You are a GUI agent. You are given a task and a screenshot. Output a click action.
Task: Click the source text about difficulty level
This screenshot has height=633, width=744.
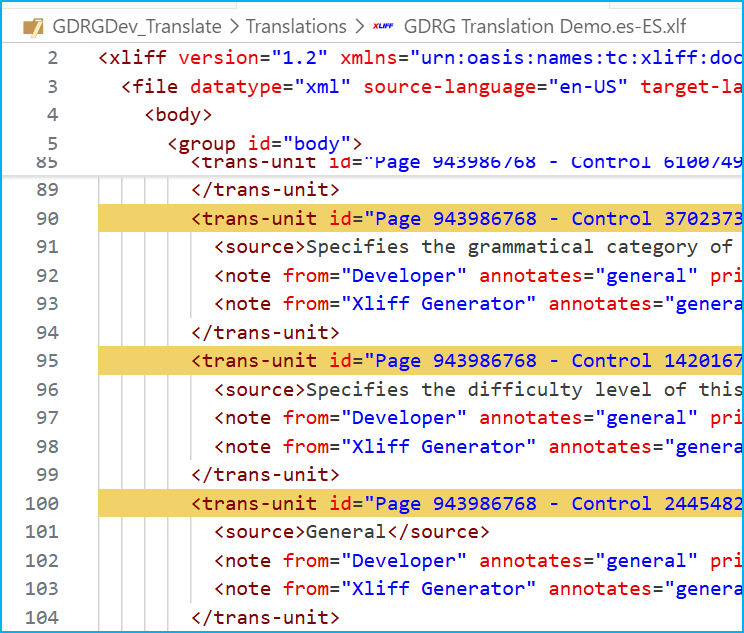[520, 390]
